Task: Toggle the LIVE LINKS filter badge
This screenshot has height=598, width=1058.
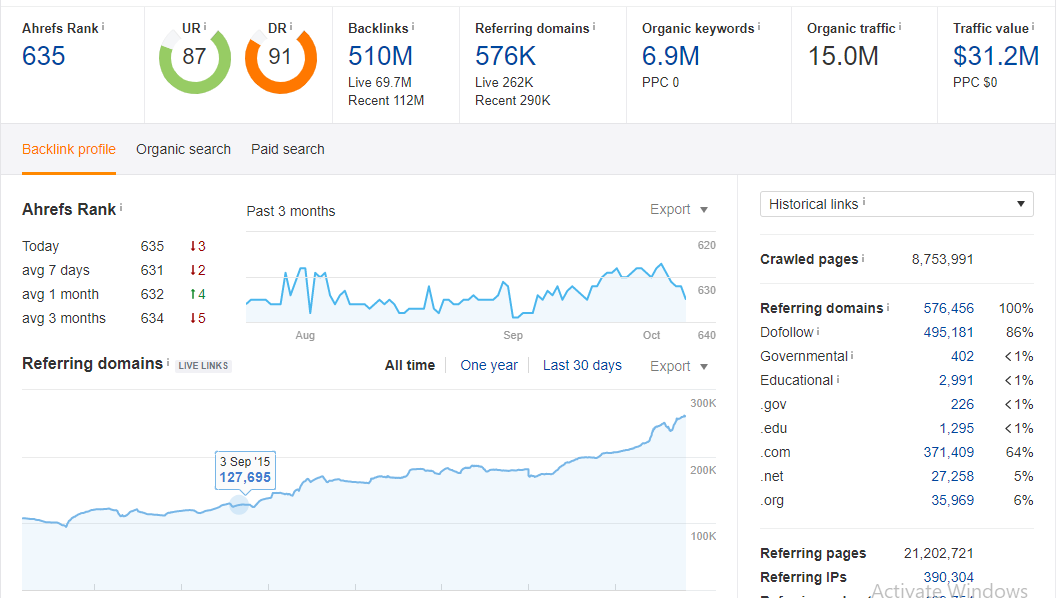Action: [202, 364]
